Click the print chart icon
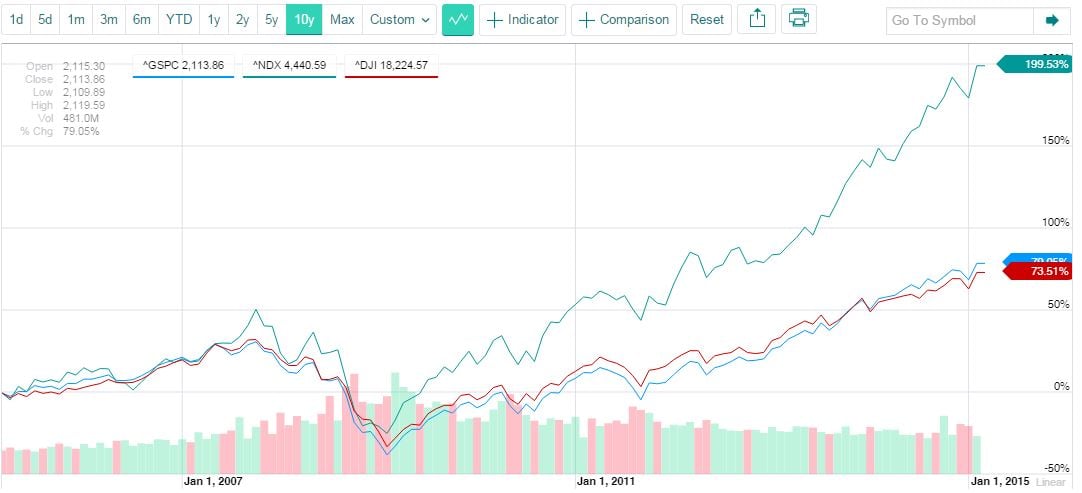The image size is (1082, 493). [x=797, y=20]
